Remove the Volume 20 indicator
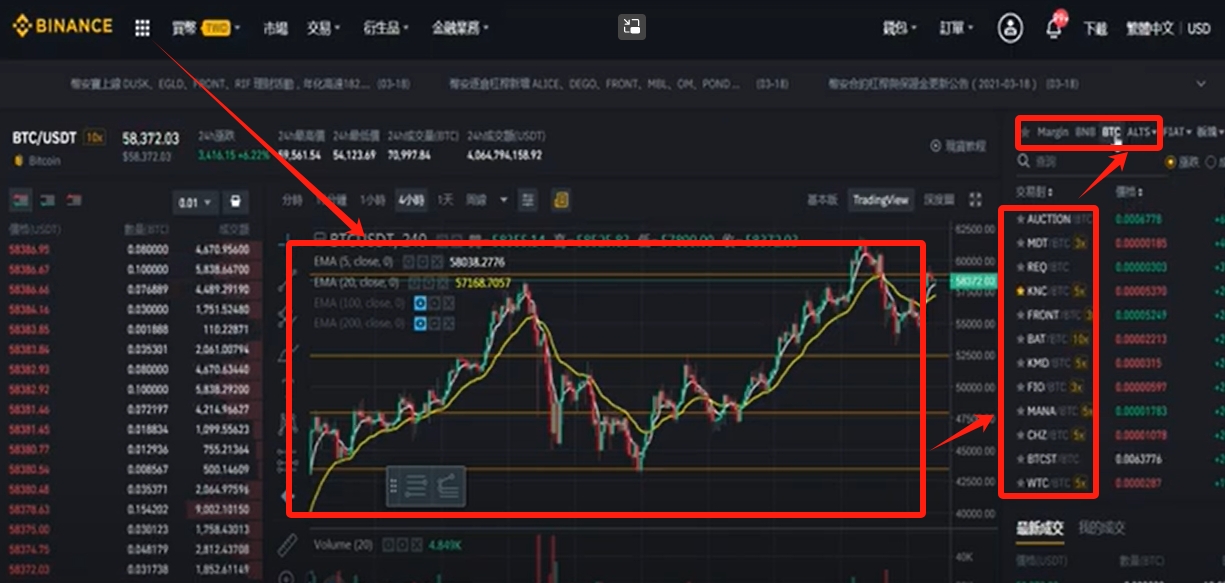The image size is (1225, 583). [x=418, y=546]
